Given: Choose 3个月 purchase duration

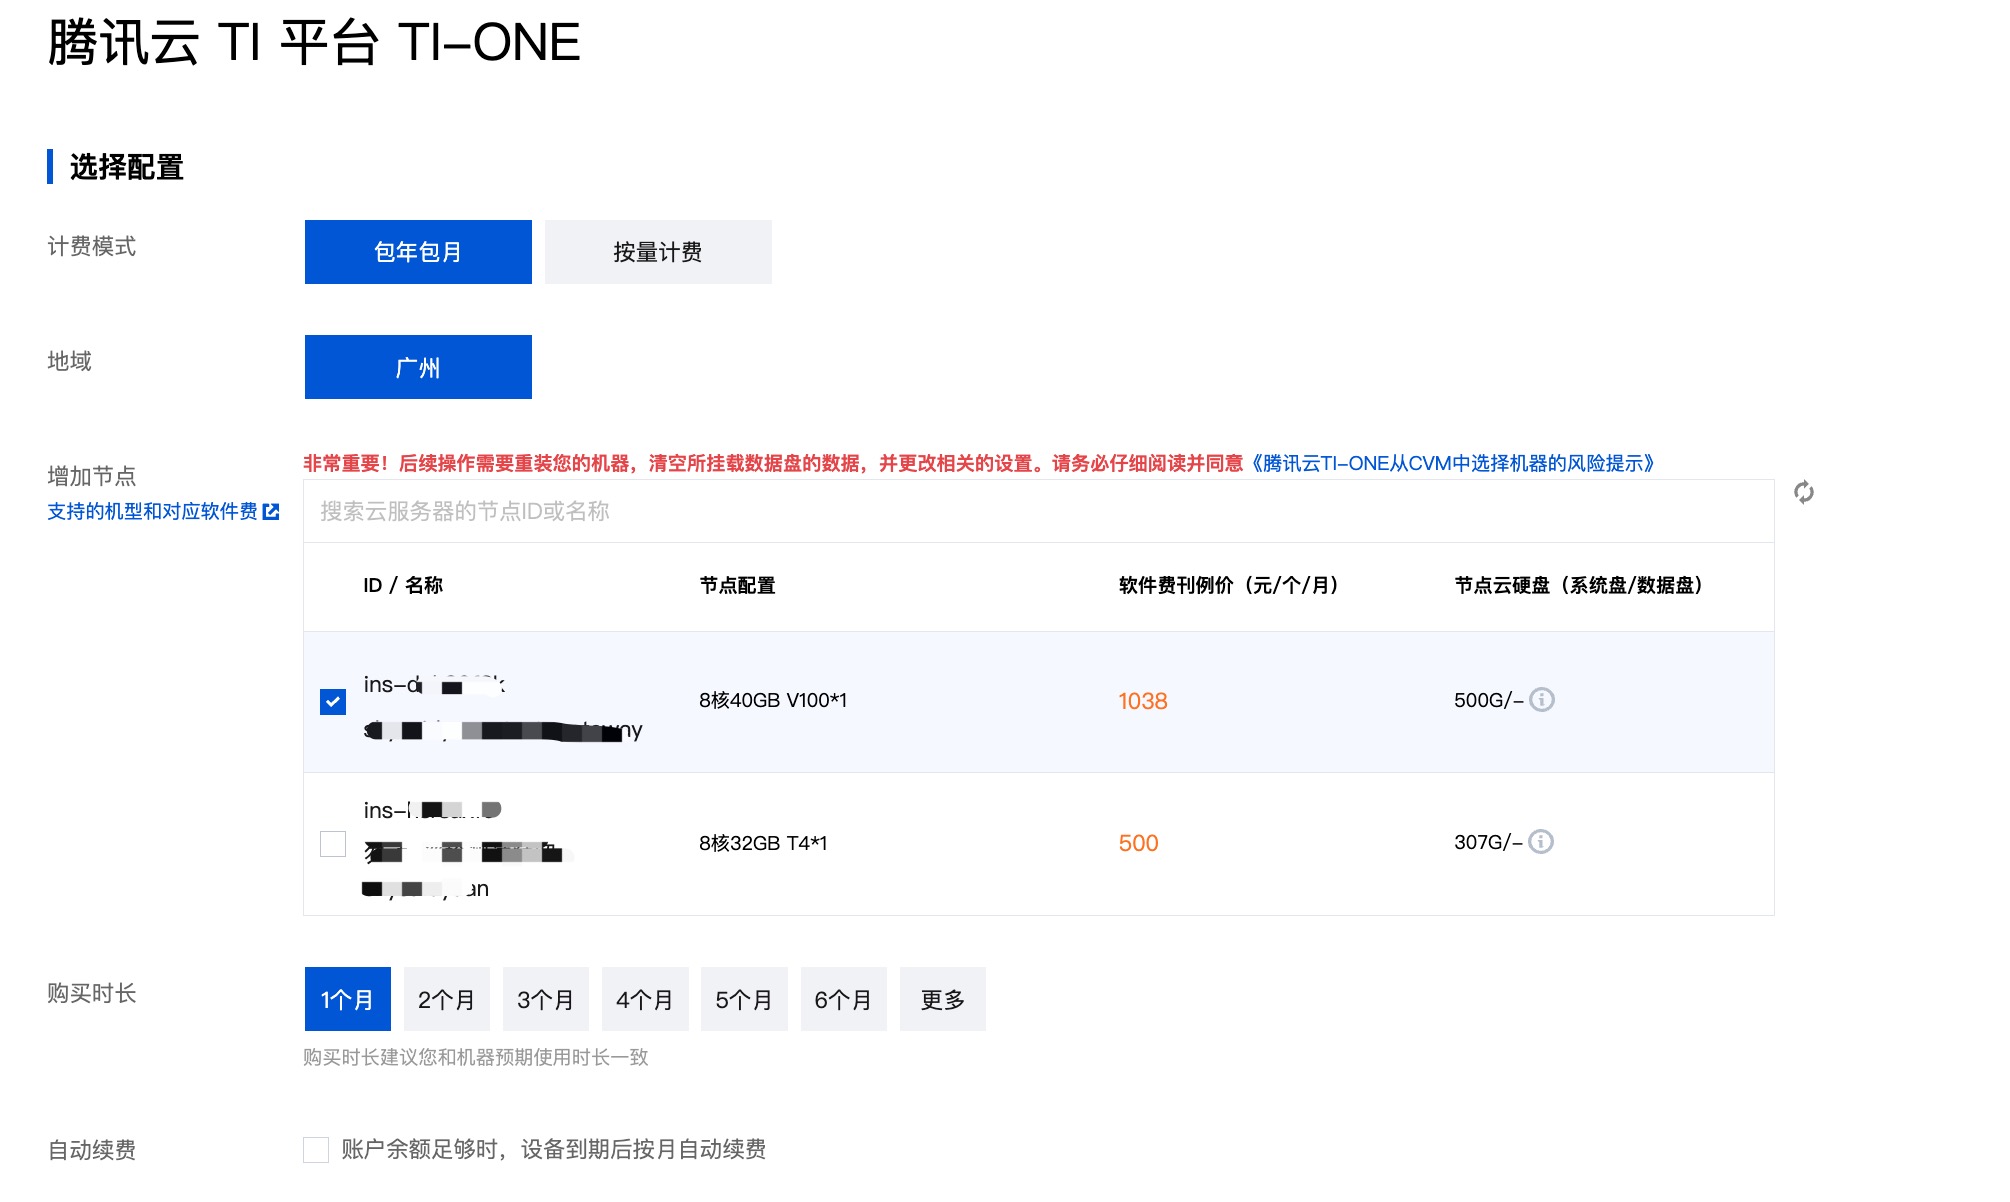Looking at the screenshot, I should [x=545, y=999].
